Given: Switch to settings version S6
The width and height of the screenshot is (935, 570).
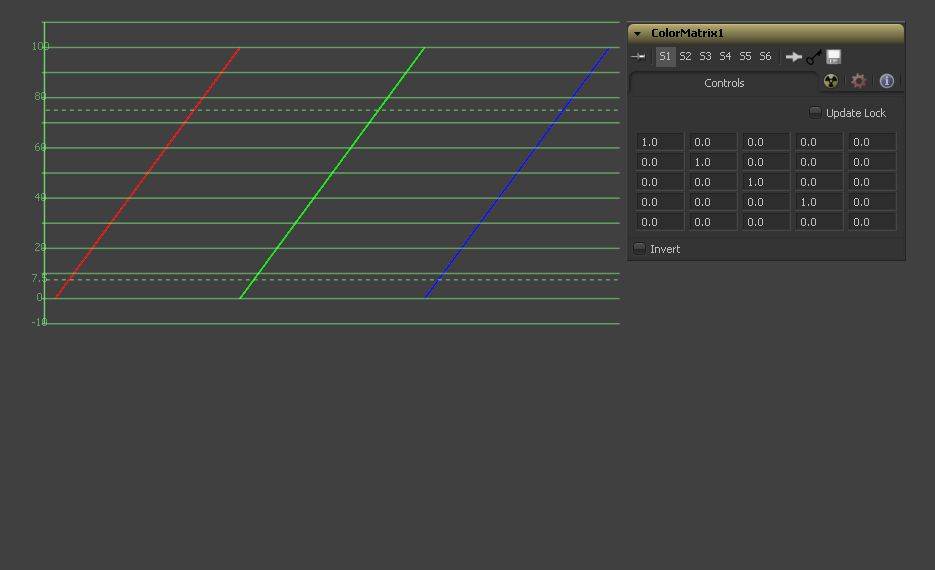Looking at the screenshot, I should point(765,57).
